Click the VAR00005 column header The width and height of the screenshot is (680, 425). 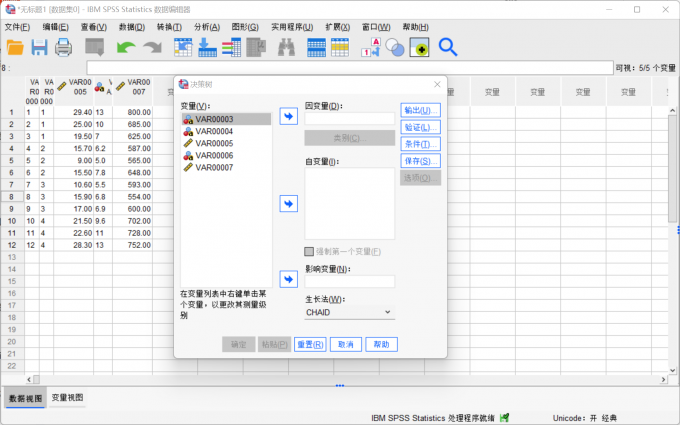(x=74, y=91)
